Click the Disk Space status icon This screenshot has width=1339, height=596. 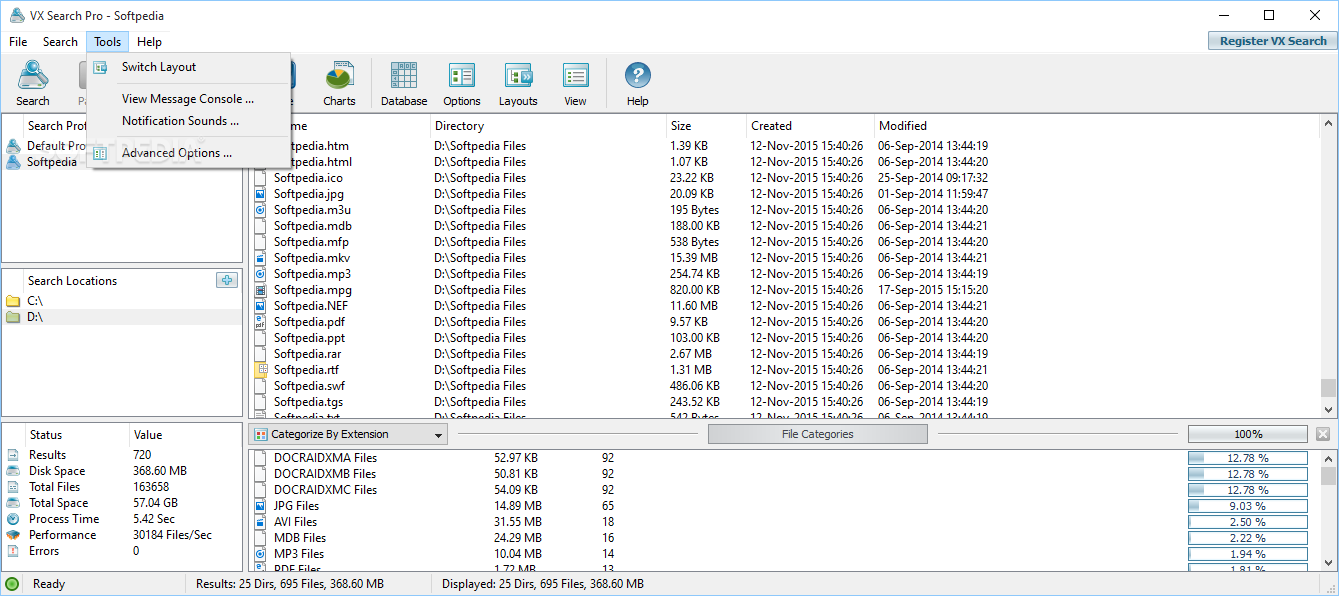13,471
